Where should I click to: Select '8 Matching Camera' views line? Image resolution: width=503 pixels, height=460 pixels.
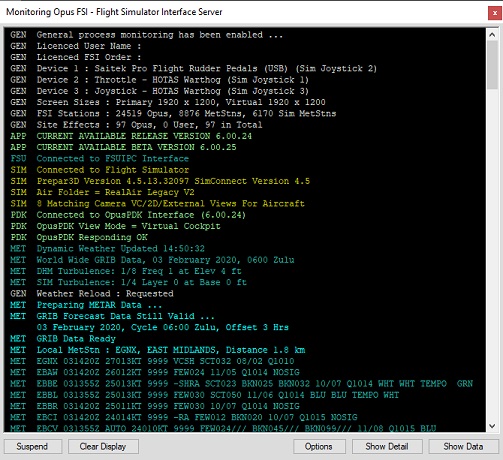157,203
